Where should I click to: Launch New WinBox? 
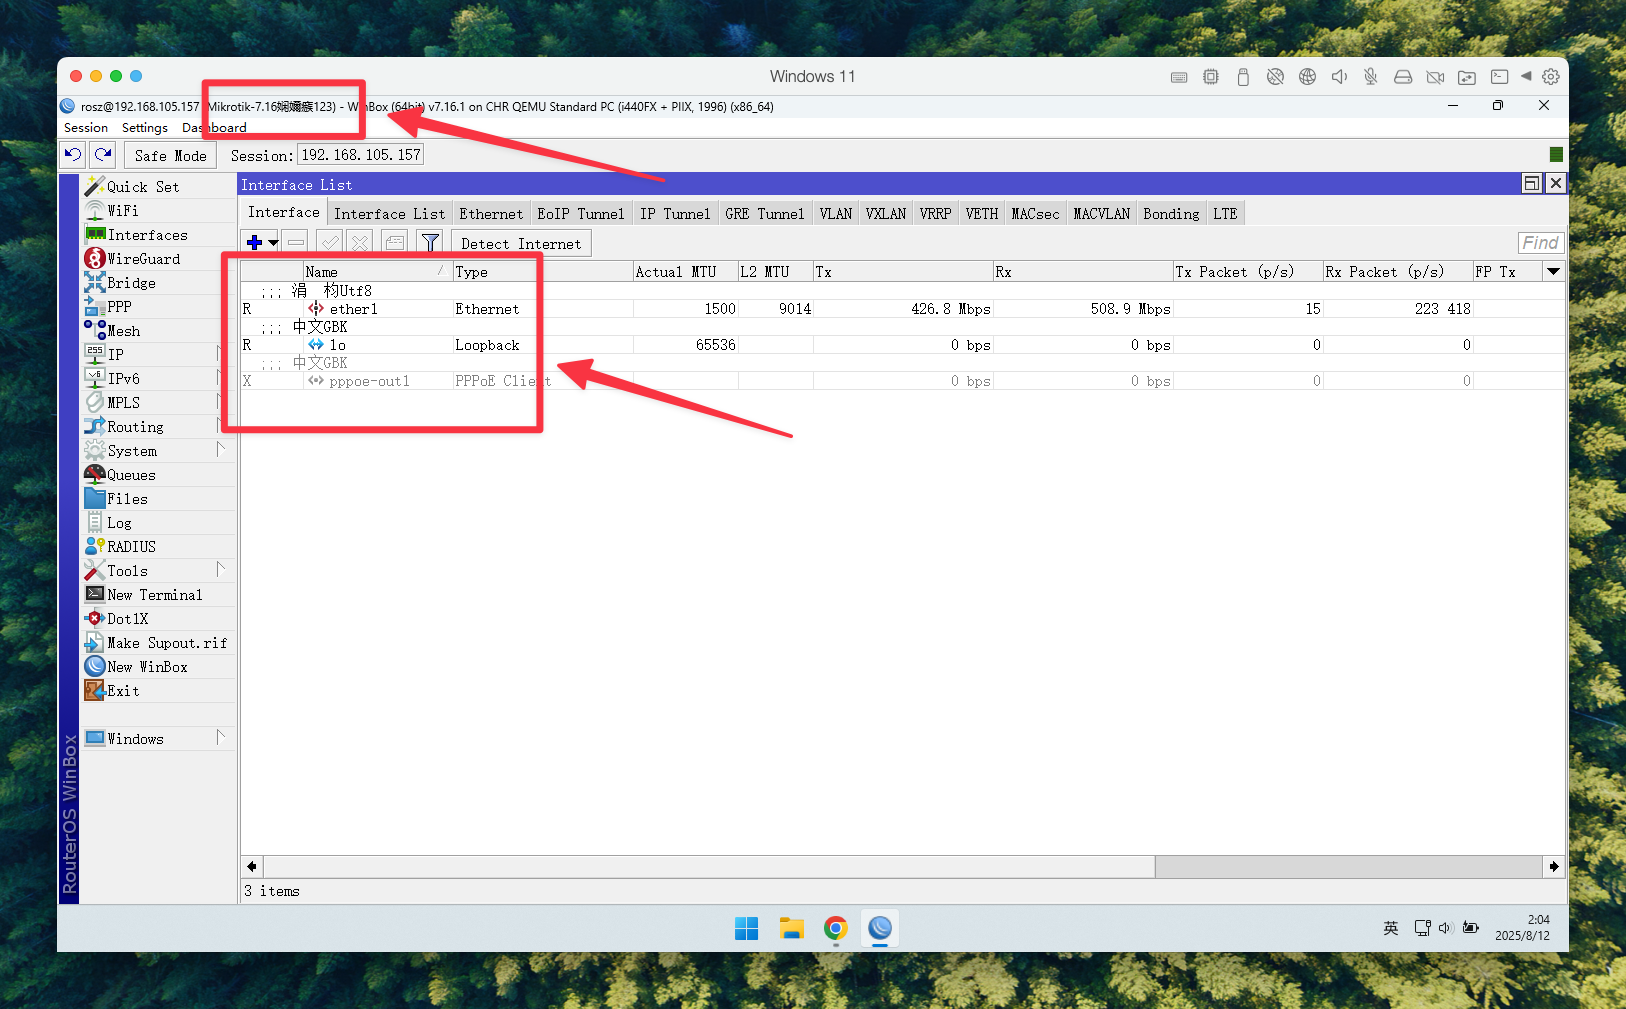click(147, 667)
